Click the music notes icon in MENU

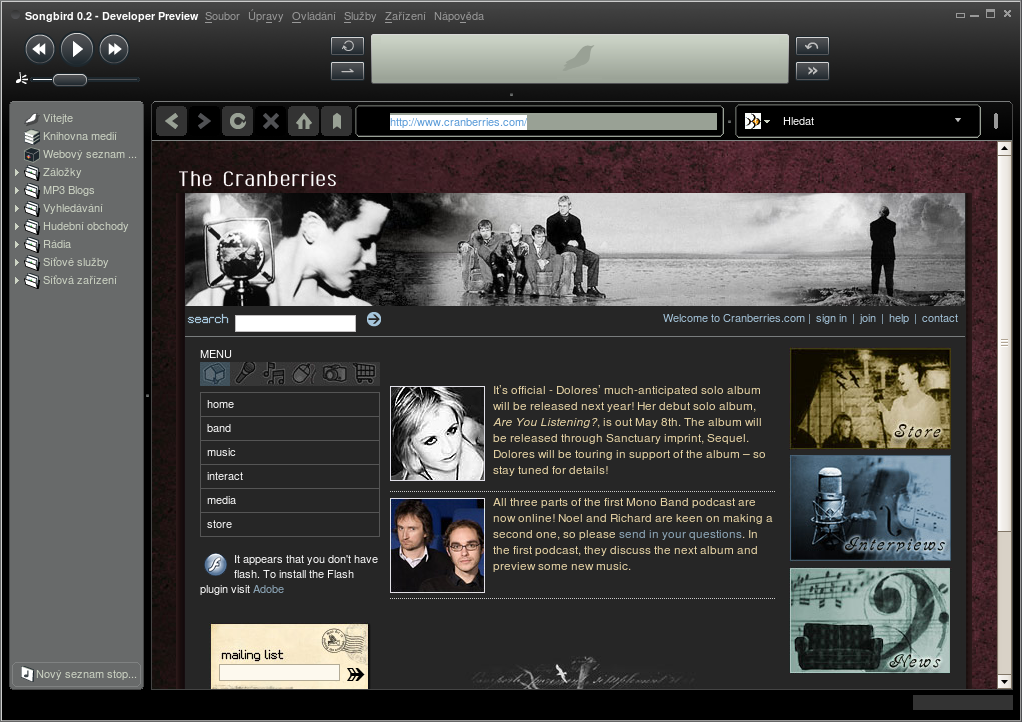274,373
